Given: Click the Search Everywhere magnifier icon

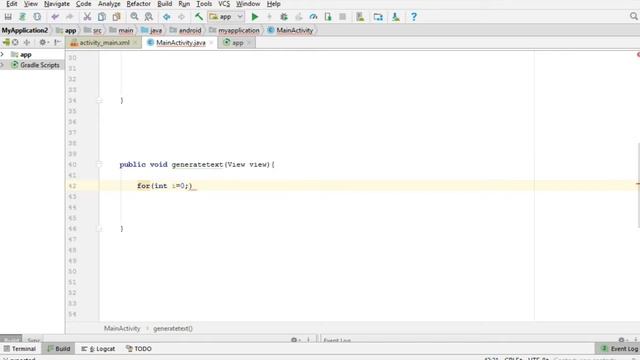Looking at the screenshot, I should point(633,16).
